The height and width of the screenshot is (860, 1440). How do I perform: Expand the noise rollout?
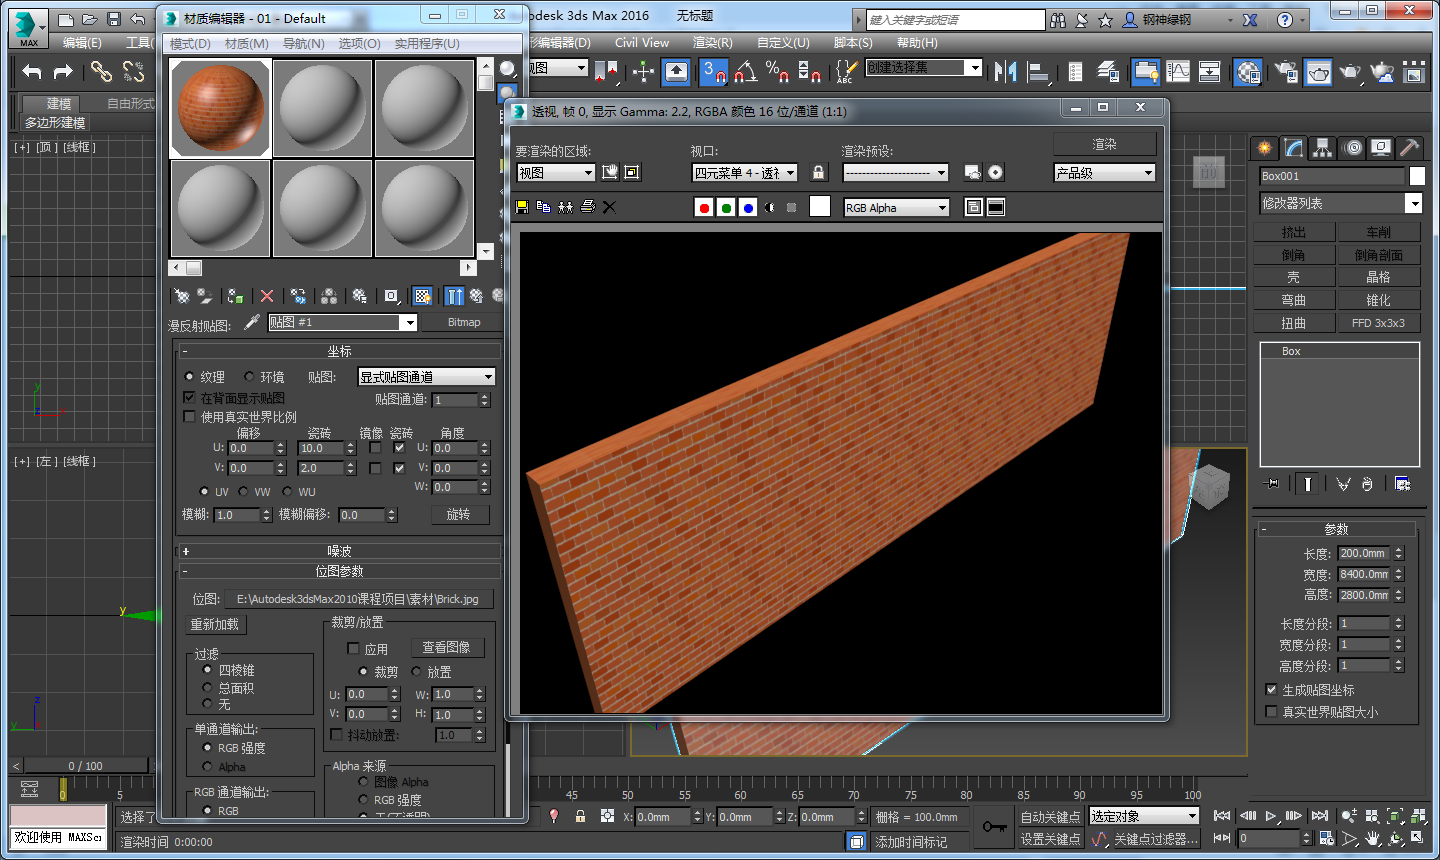(x=339, y=551)
